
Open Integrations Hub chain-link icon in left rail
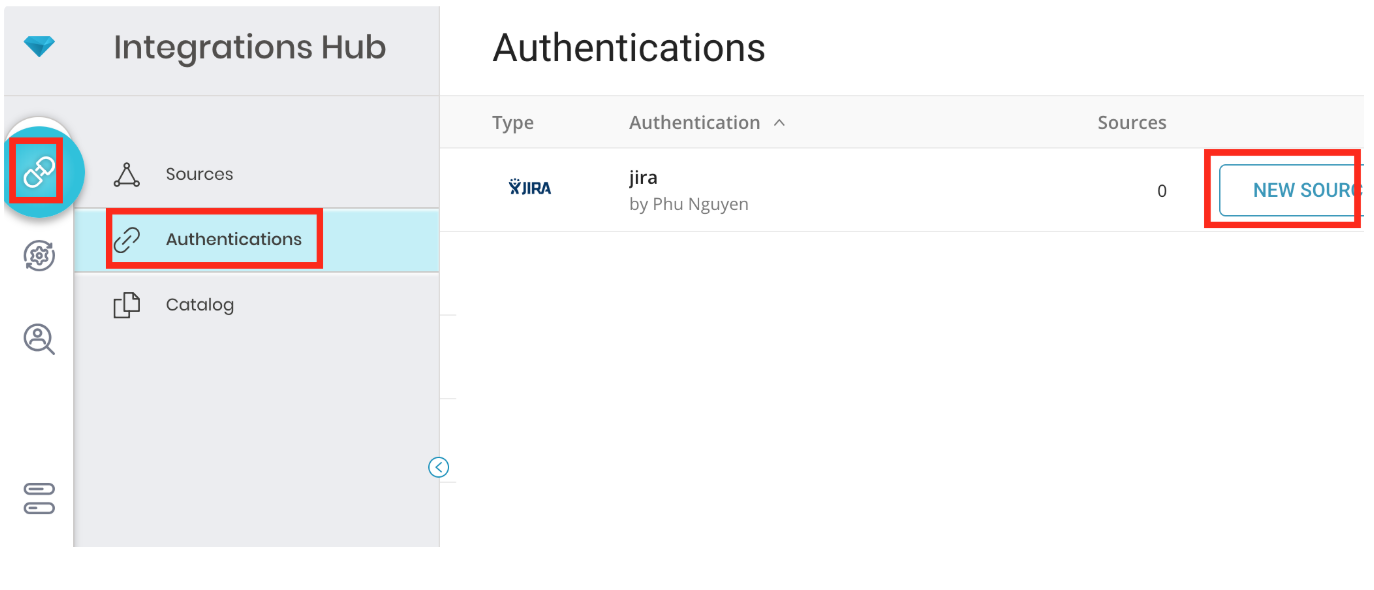tap(39, 172)
